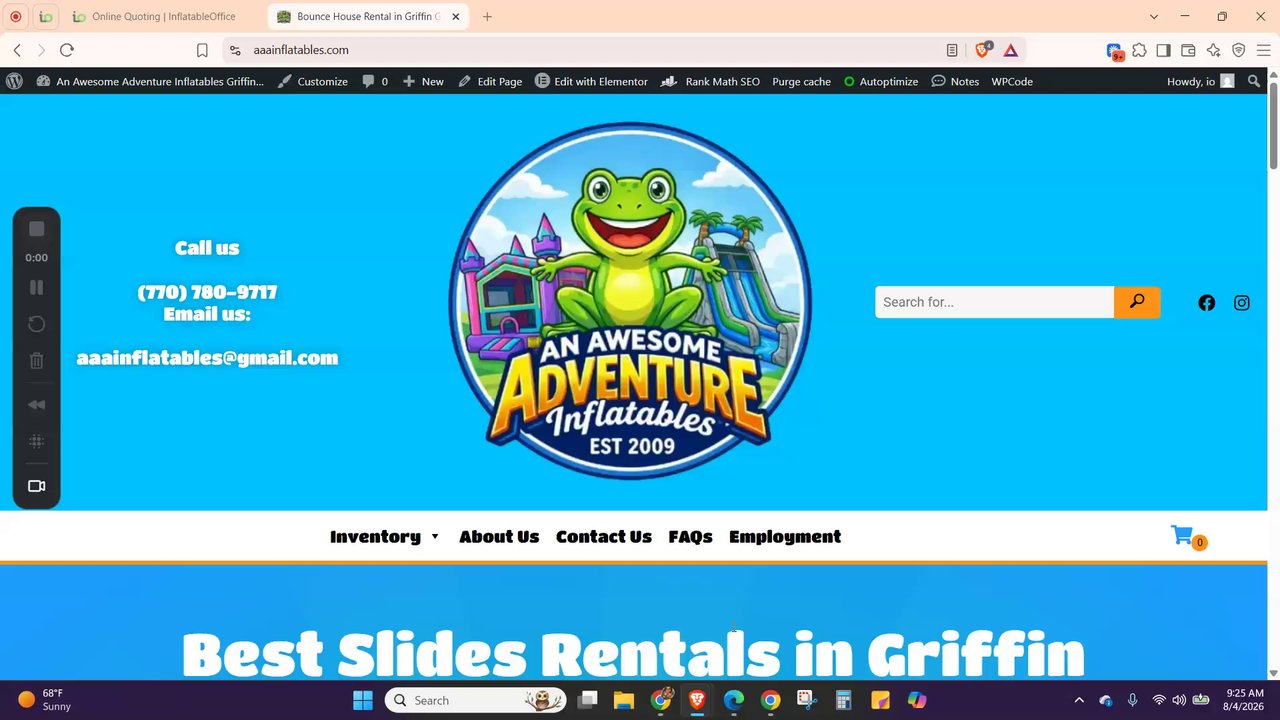Open the Brave Wallet icon
Viewport: 1280px width, 720px height.
coord(1189,50)
